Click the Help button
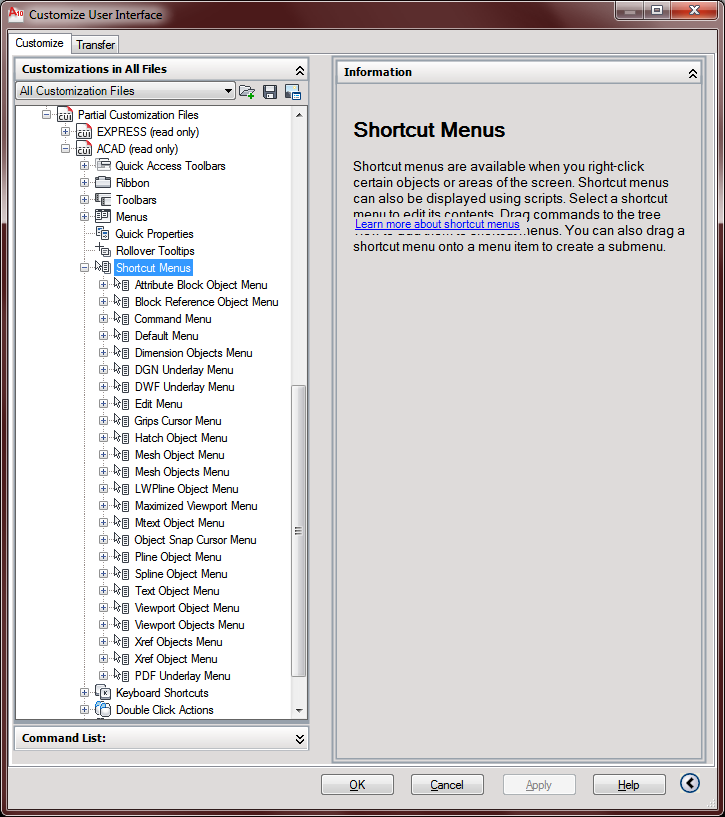Screen dimensions: 725x817 pos(629,785)
